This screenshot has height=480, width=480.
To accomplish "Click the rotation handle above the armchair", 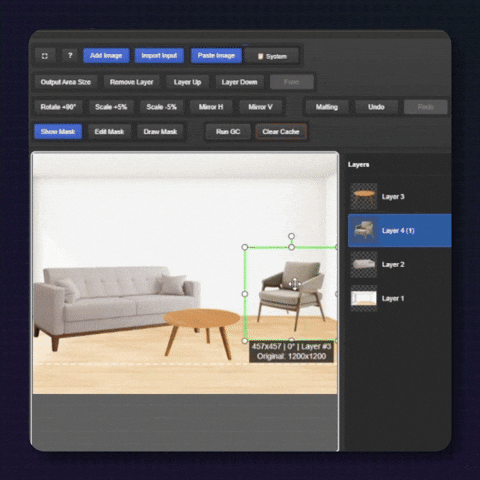I will [x=291, y=236].
